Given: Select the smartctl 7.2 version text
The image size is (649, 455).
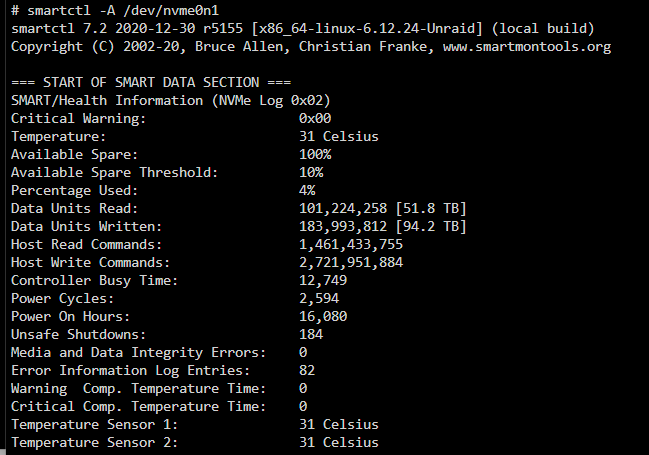Looking at the screenshot, I should [59, 29].
